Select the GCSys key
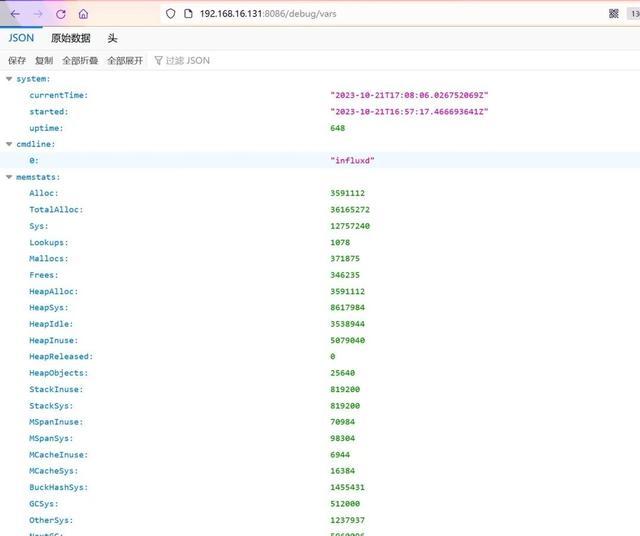The image size is (640, 536). point(44,503)
